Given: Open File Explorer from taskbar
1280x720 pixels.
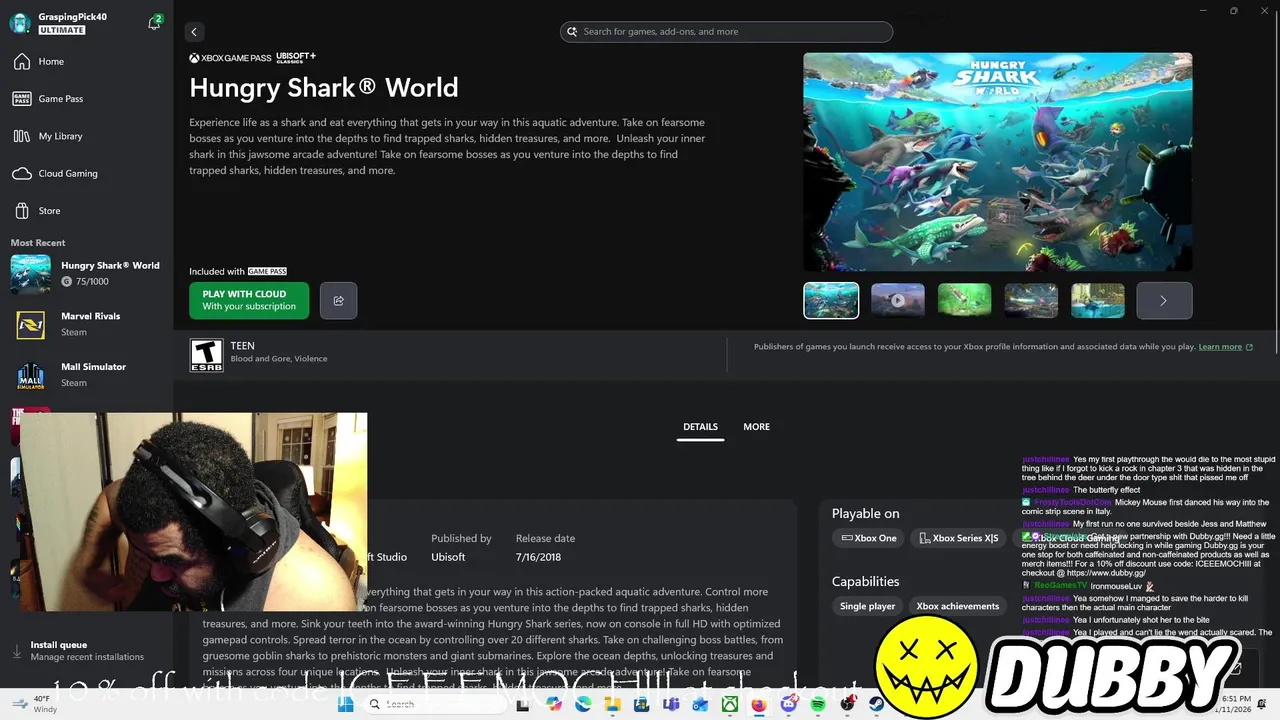Looking at the screenshot, I should (x=612, y=704).
